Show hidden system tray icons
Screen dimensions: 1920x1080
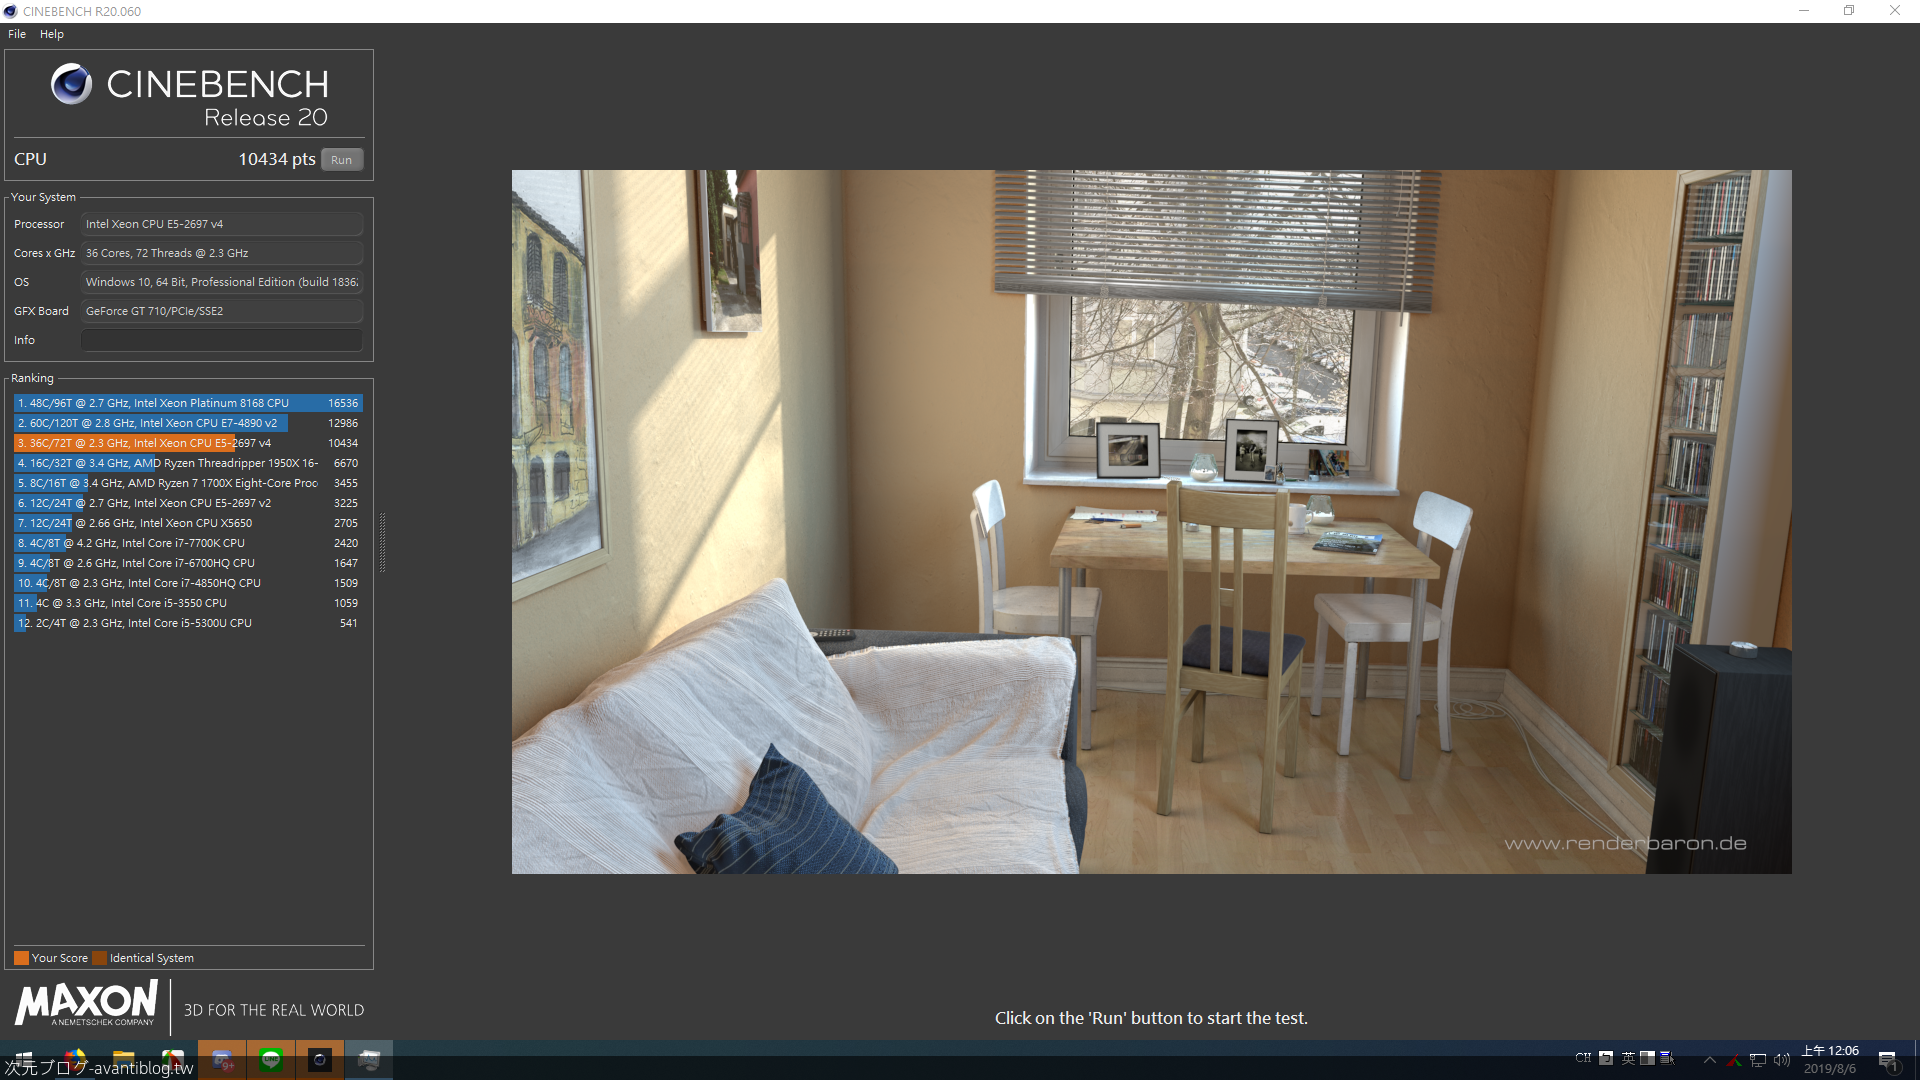pyautogui.click(x=1710, y=1060)
